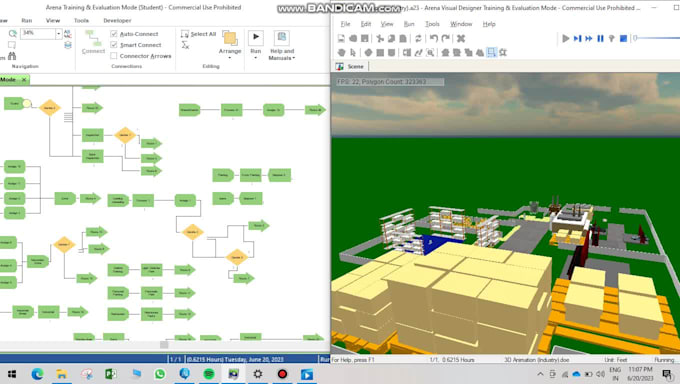Open Microsoft Edge from the taskbar
The height and width of the screenshot is (384, 680).
coord(37,374)
